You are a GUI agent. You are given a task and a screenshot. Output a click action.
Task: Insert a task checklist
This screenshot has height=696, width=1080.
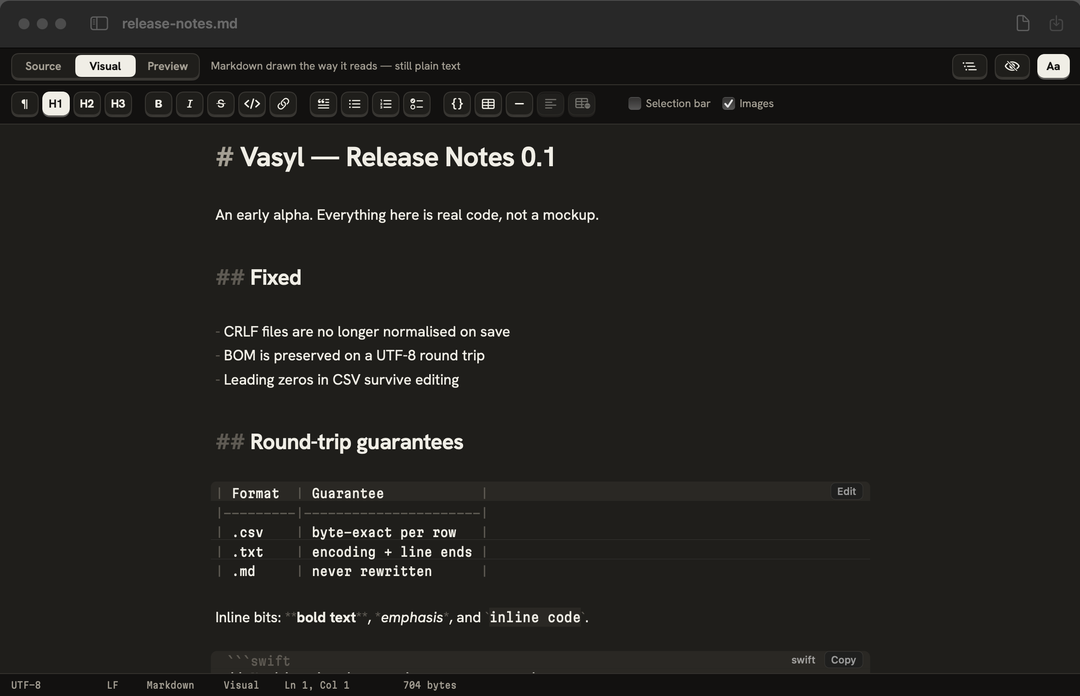(x=417, y=103)
